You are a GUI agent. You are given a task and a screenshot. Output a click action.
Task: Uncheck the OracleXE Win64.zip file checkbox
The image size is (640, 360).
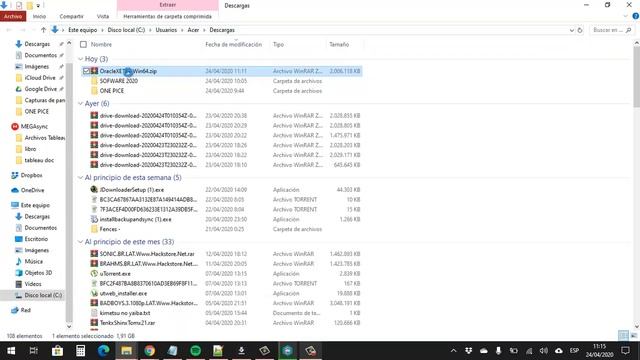86,71
